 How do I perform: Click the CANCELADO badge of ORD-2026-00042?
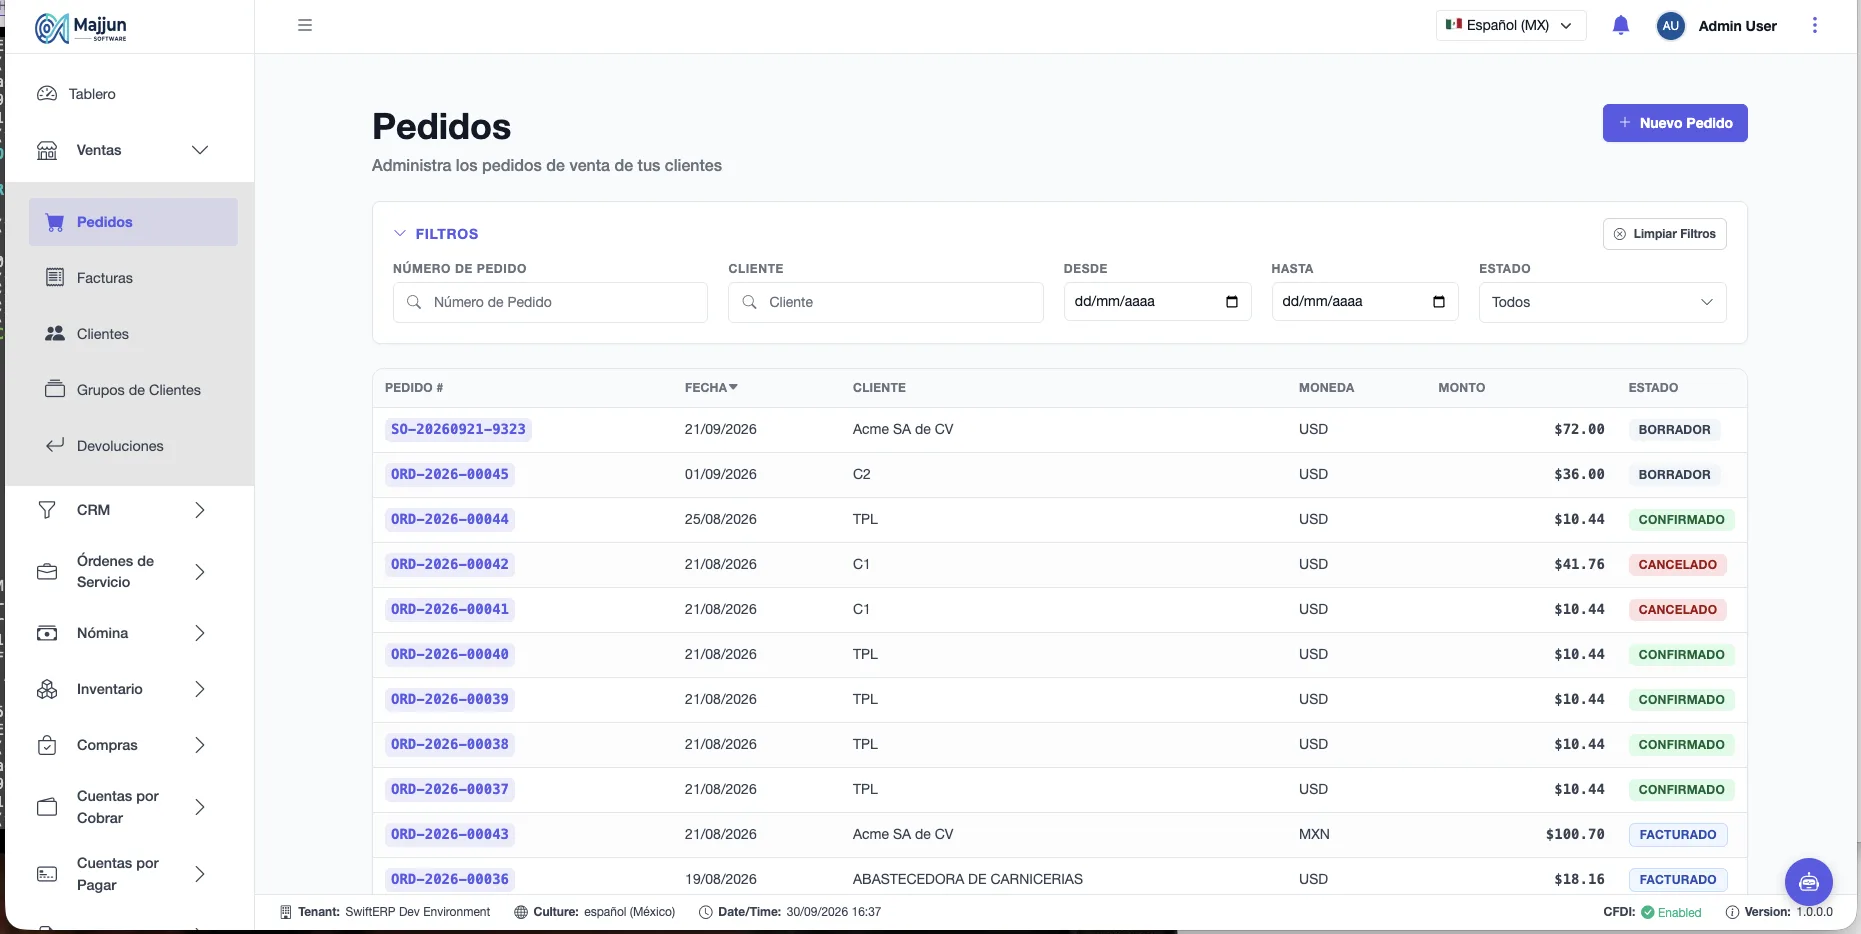pyautogui.click(x=1677, y=565)
